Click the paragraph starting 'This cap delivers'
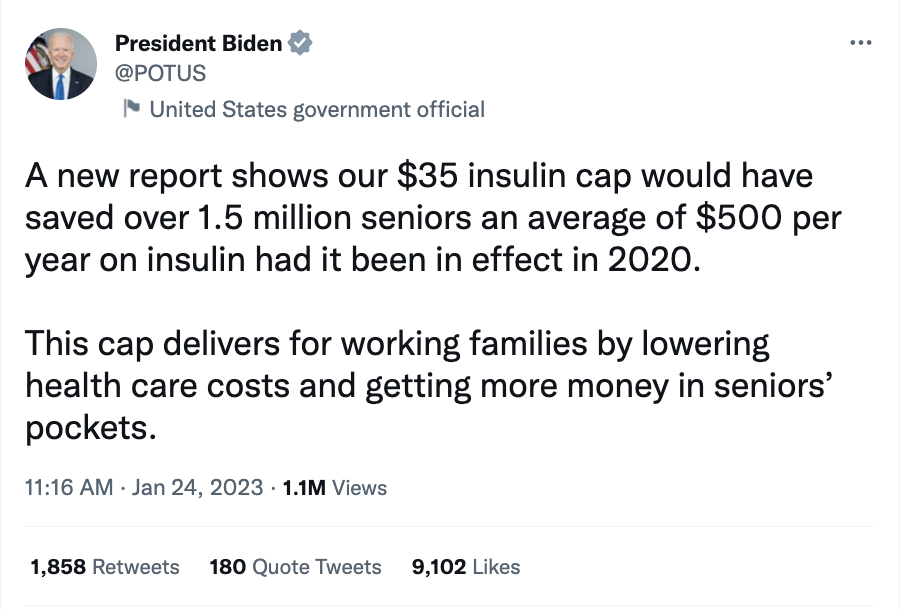This screenshot has width=902, height=610. 429,386
